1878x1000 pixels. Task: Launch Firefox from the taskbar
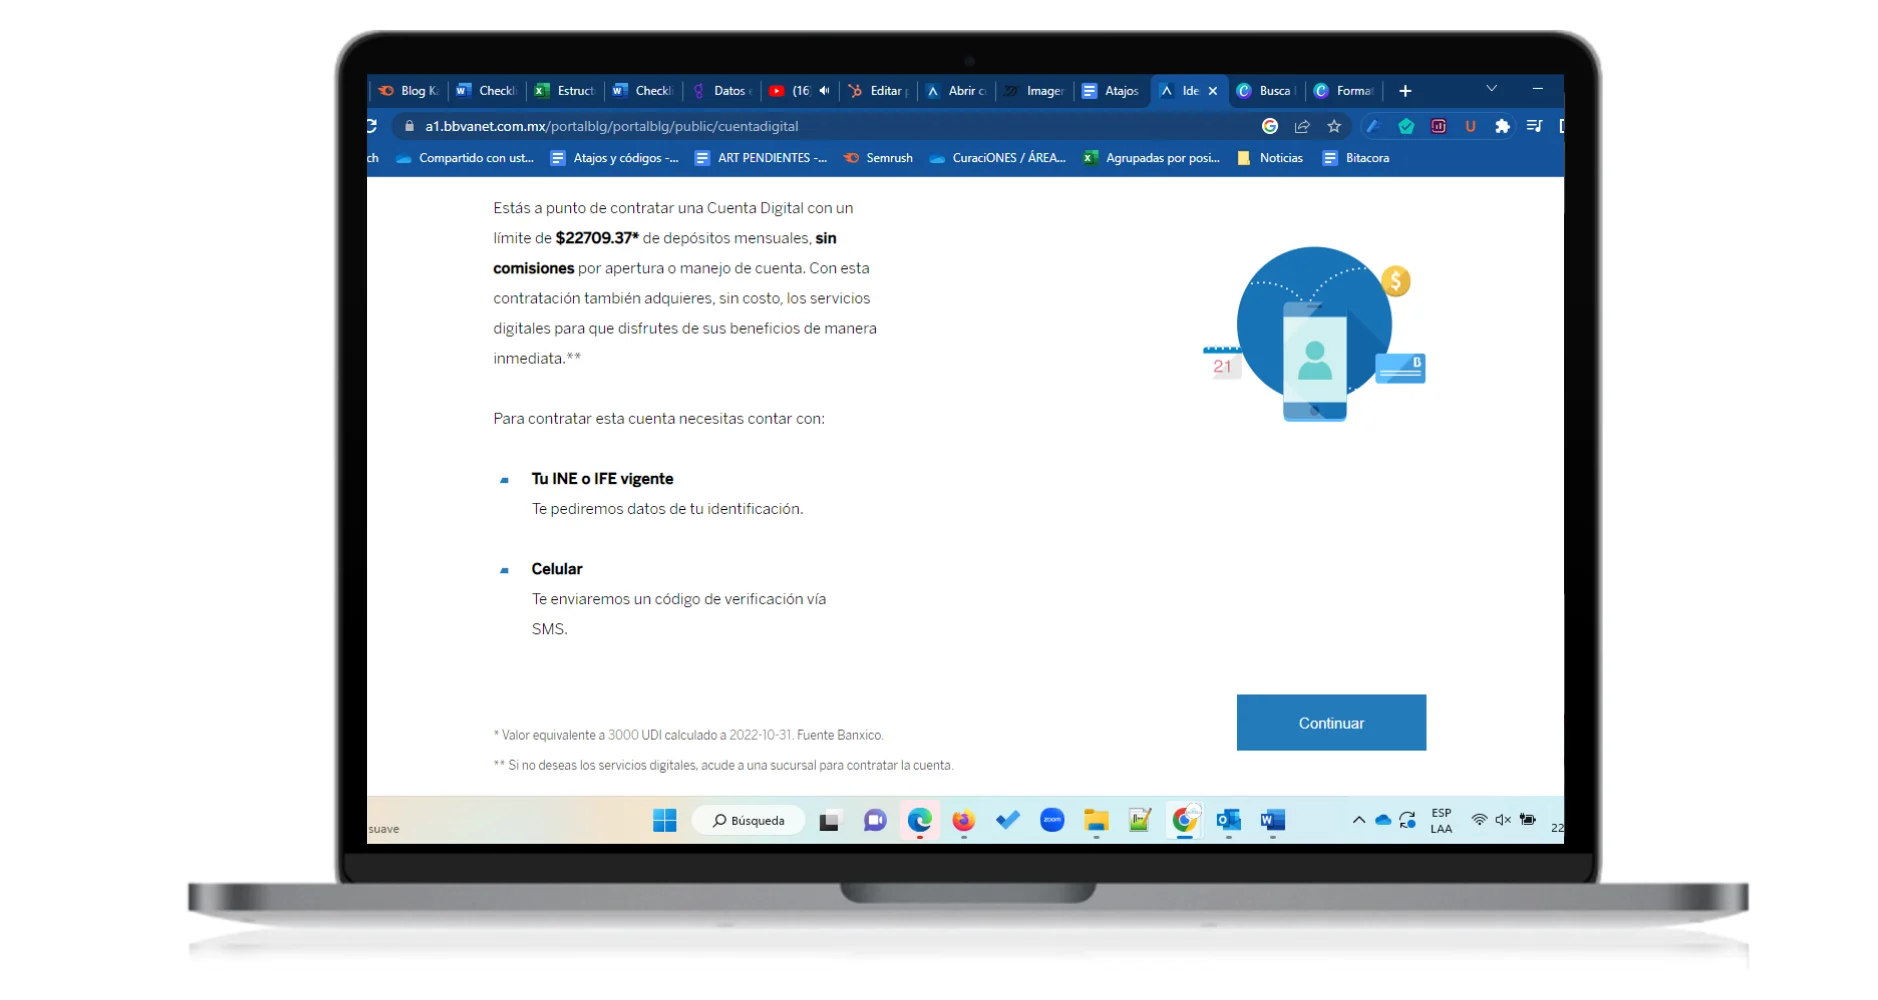pos(963,820)
